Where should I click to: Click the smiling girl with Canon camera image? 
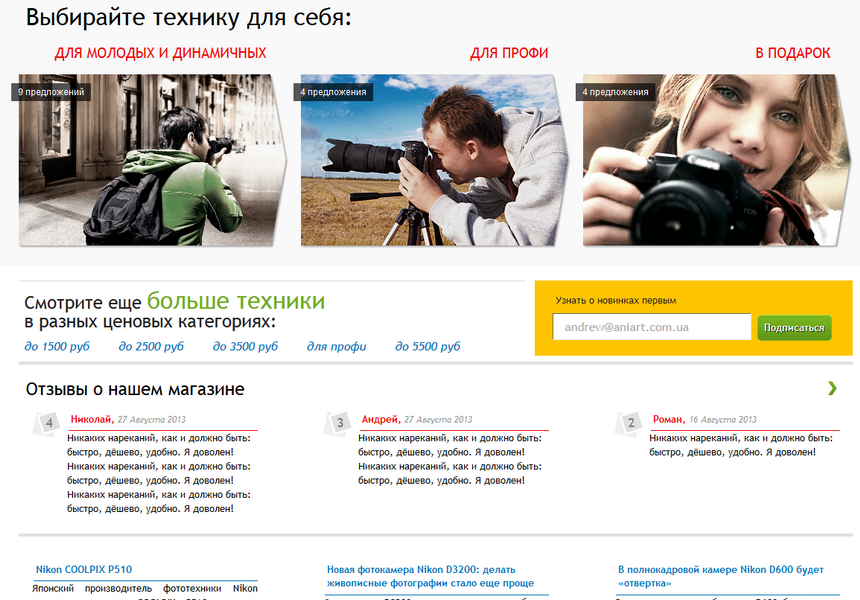(x=717, y=160)
